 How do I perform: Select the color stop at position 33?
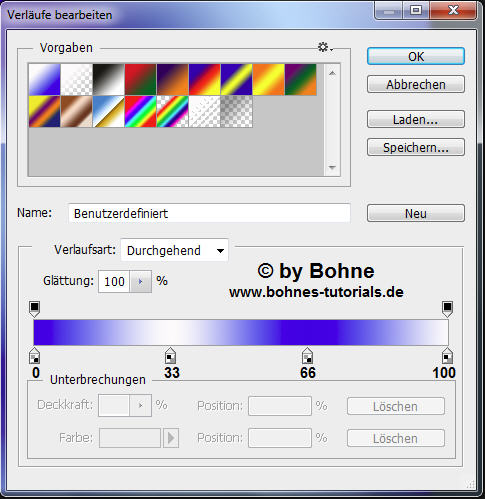click(170, 356)
